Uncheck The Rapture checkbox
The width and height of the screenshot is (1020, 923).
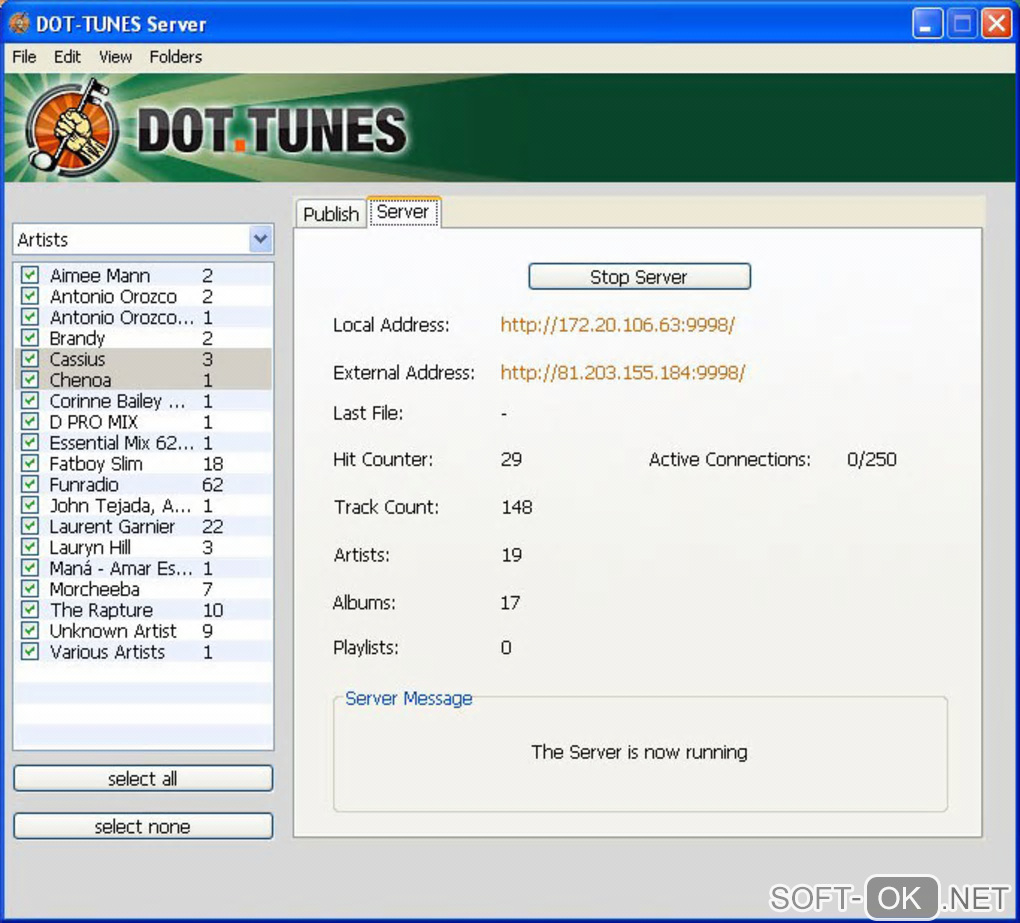(29, 609)
